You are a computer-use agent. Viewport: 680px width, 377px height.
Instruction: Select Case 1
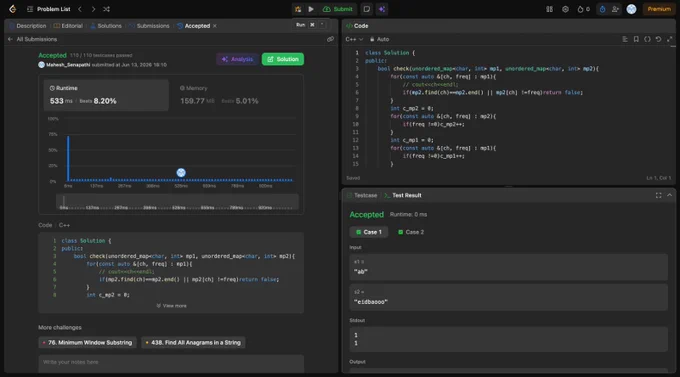pos(369,232)
